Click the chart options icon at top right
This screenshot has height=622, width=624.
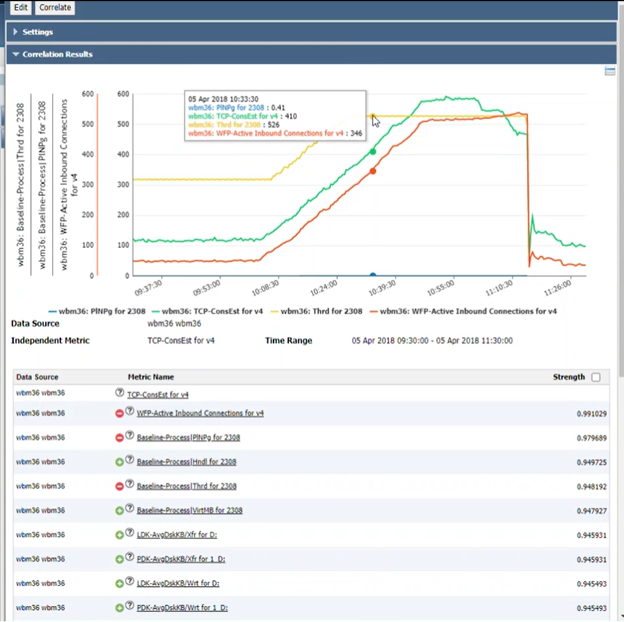pyautogui.click(x=610, y=72)
